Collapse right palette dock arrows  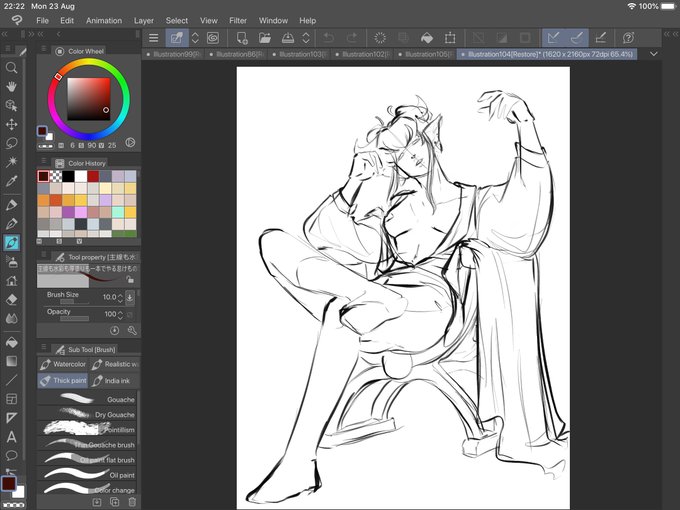[670, 34]
